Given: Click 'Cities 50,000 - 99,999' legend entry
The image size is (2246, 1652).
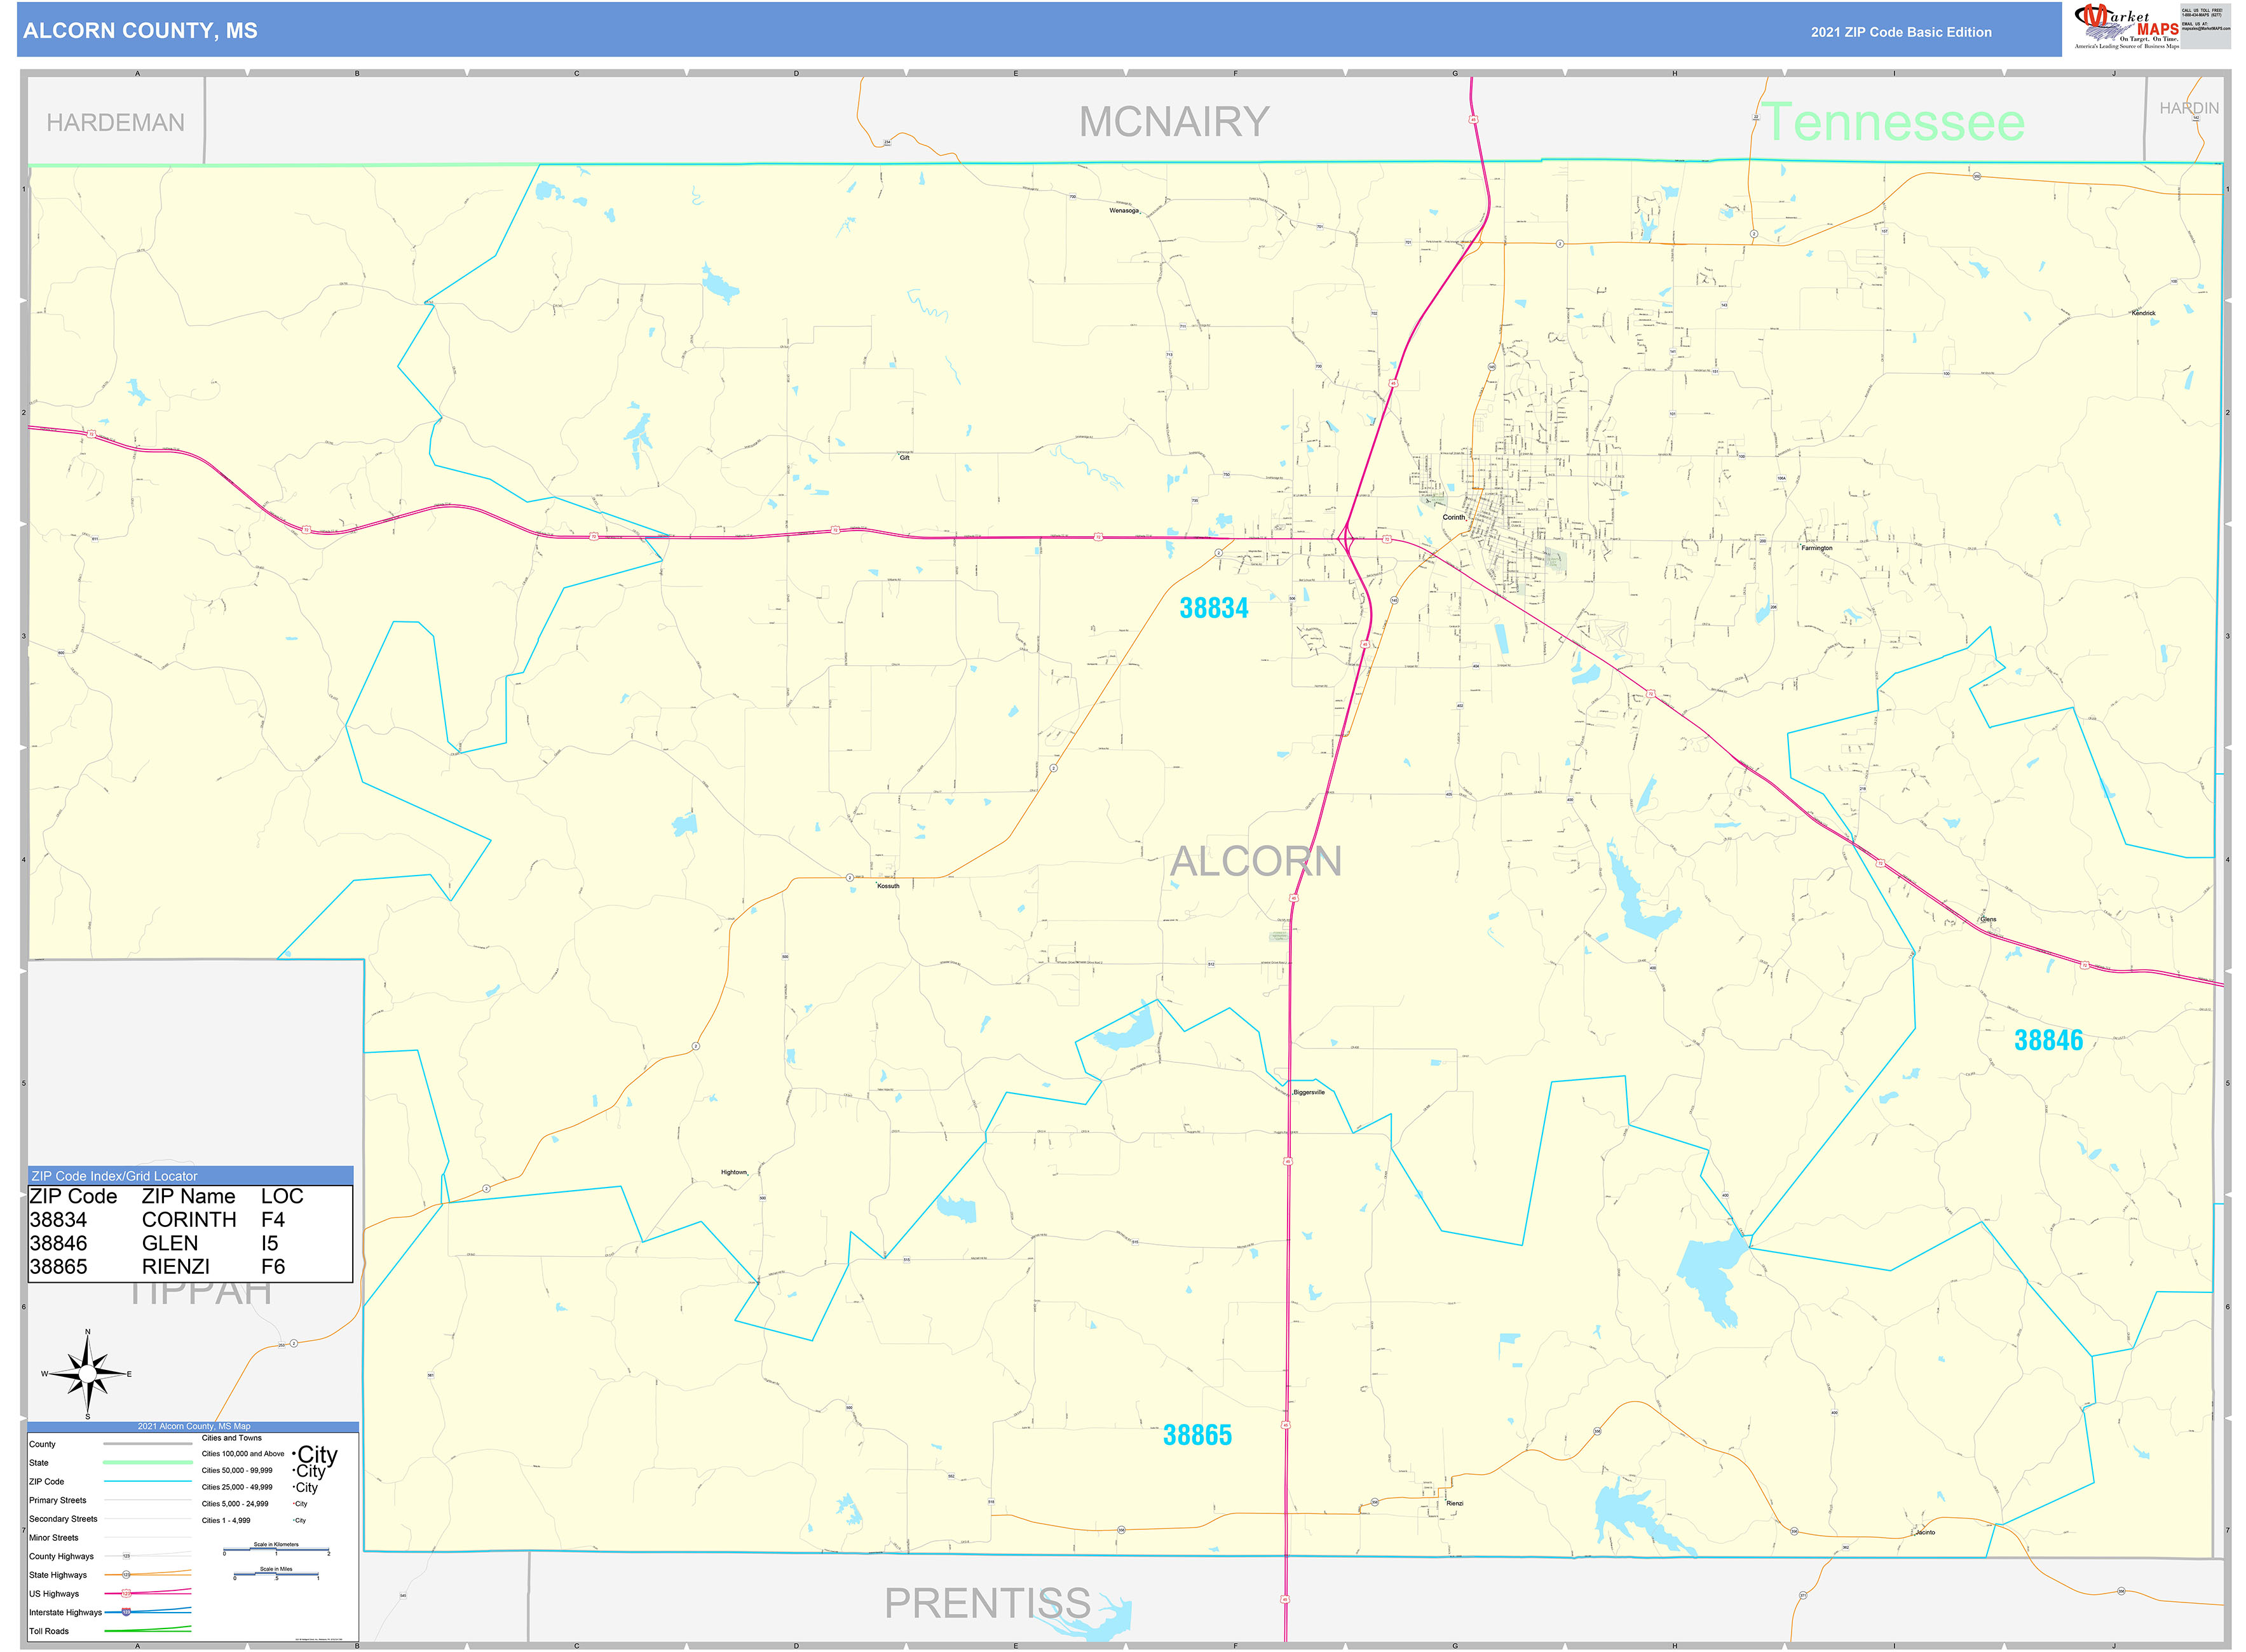Looking at the screenshot, I should tap(237, 1470).
